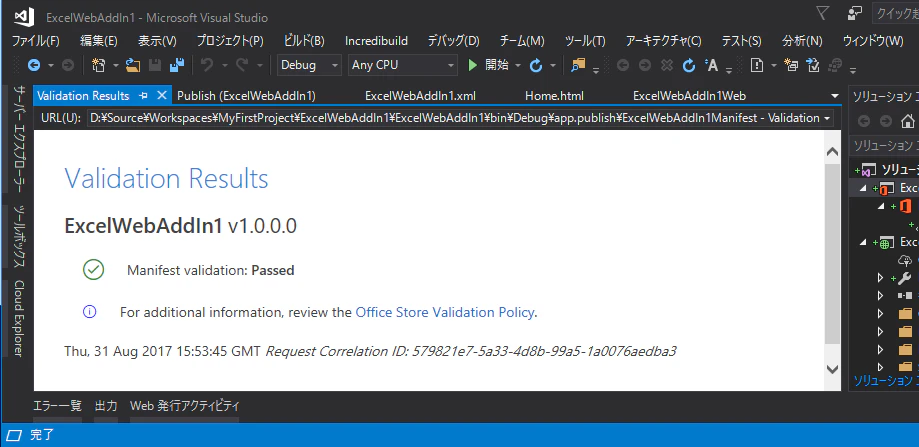Viewport: 919px width, 447px height.
Task: Click the Visual Studio logo icon
Action: [x=24, y=18]
